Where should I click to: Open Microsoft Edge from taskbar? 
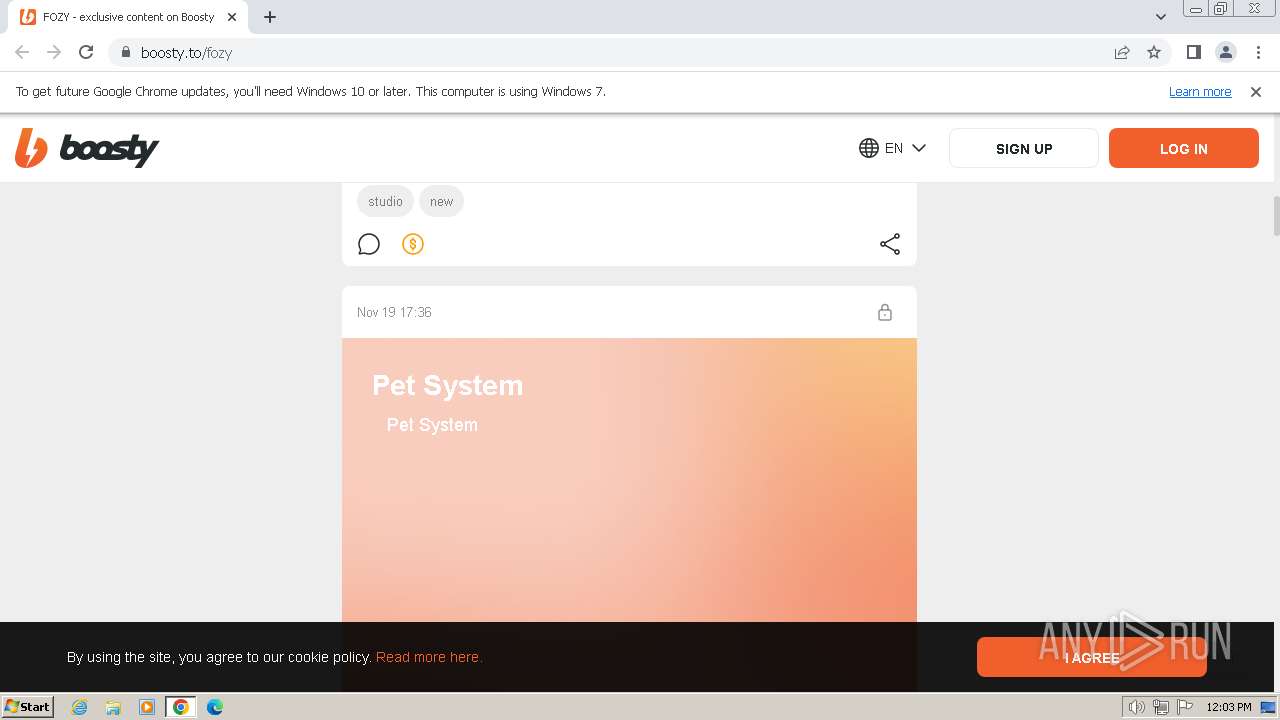point(215,707)
